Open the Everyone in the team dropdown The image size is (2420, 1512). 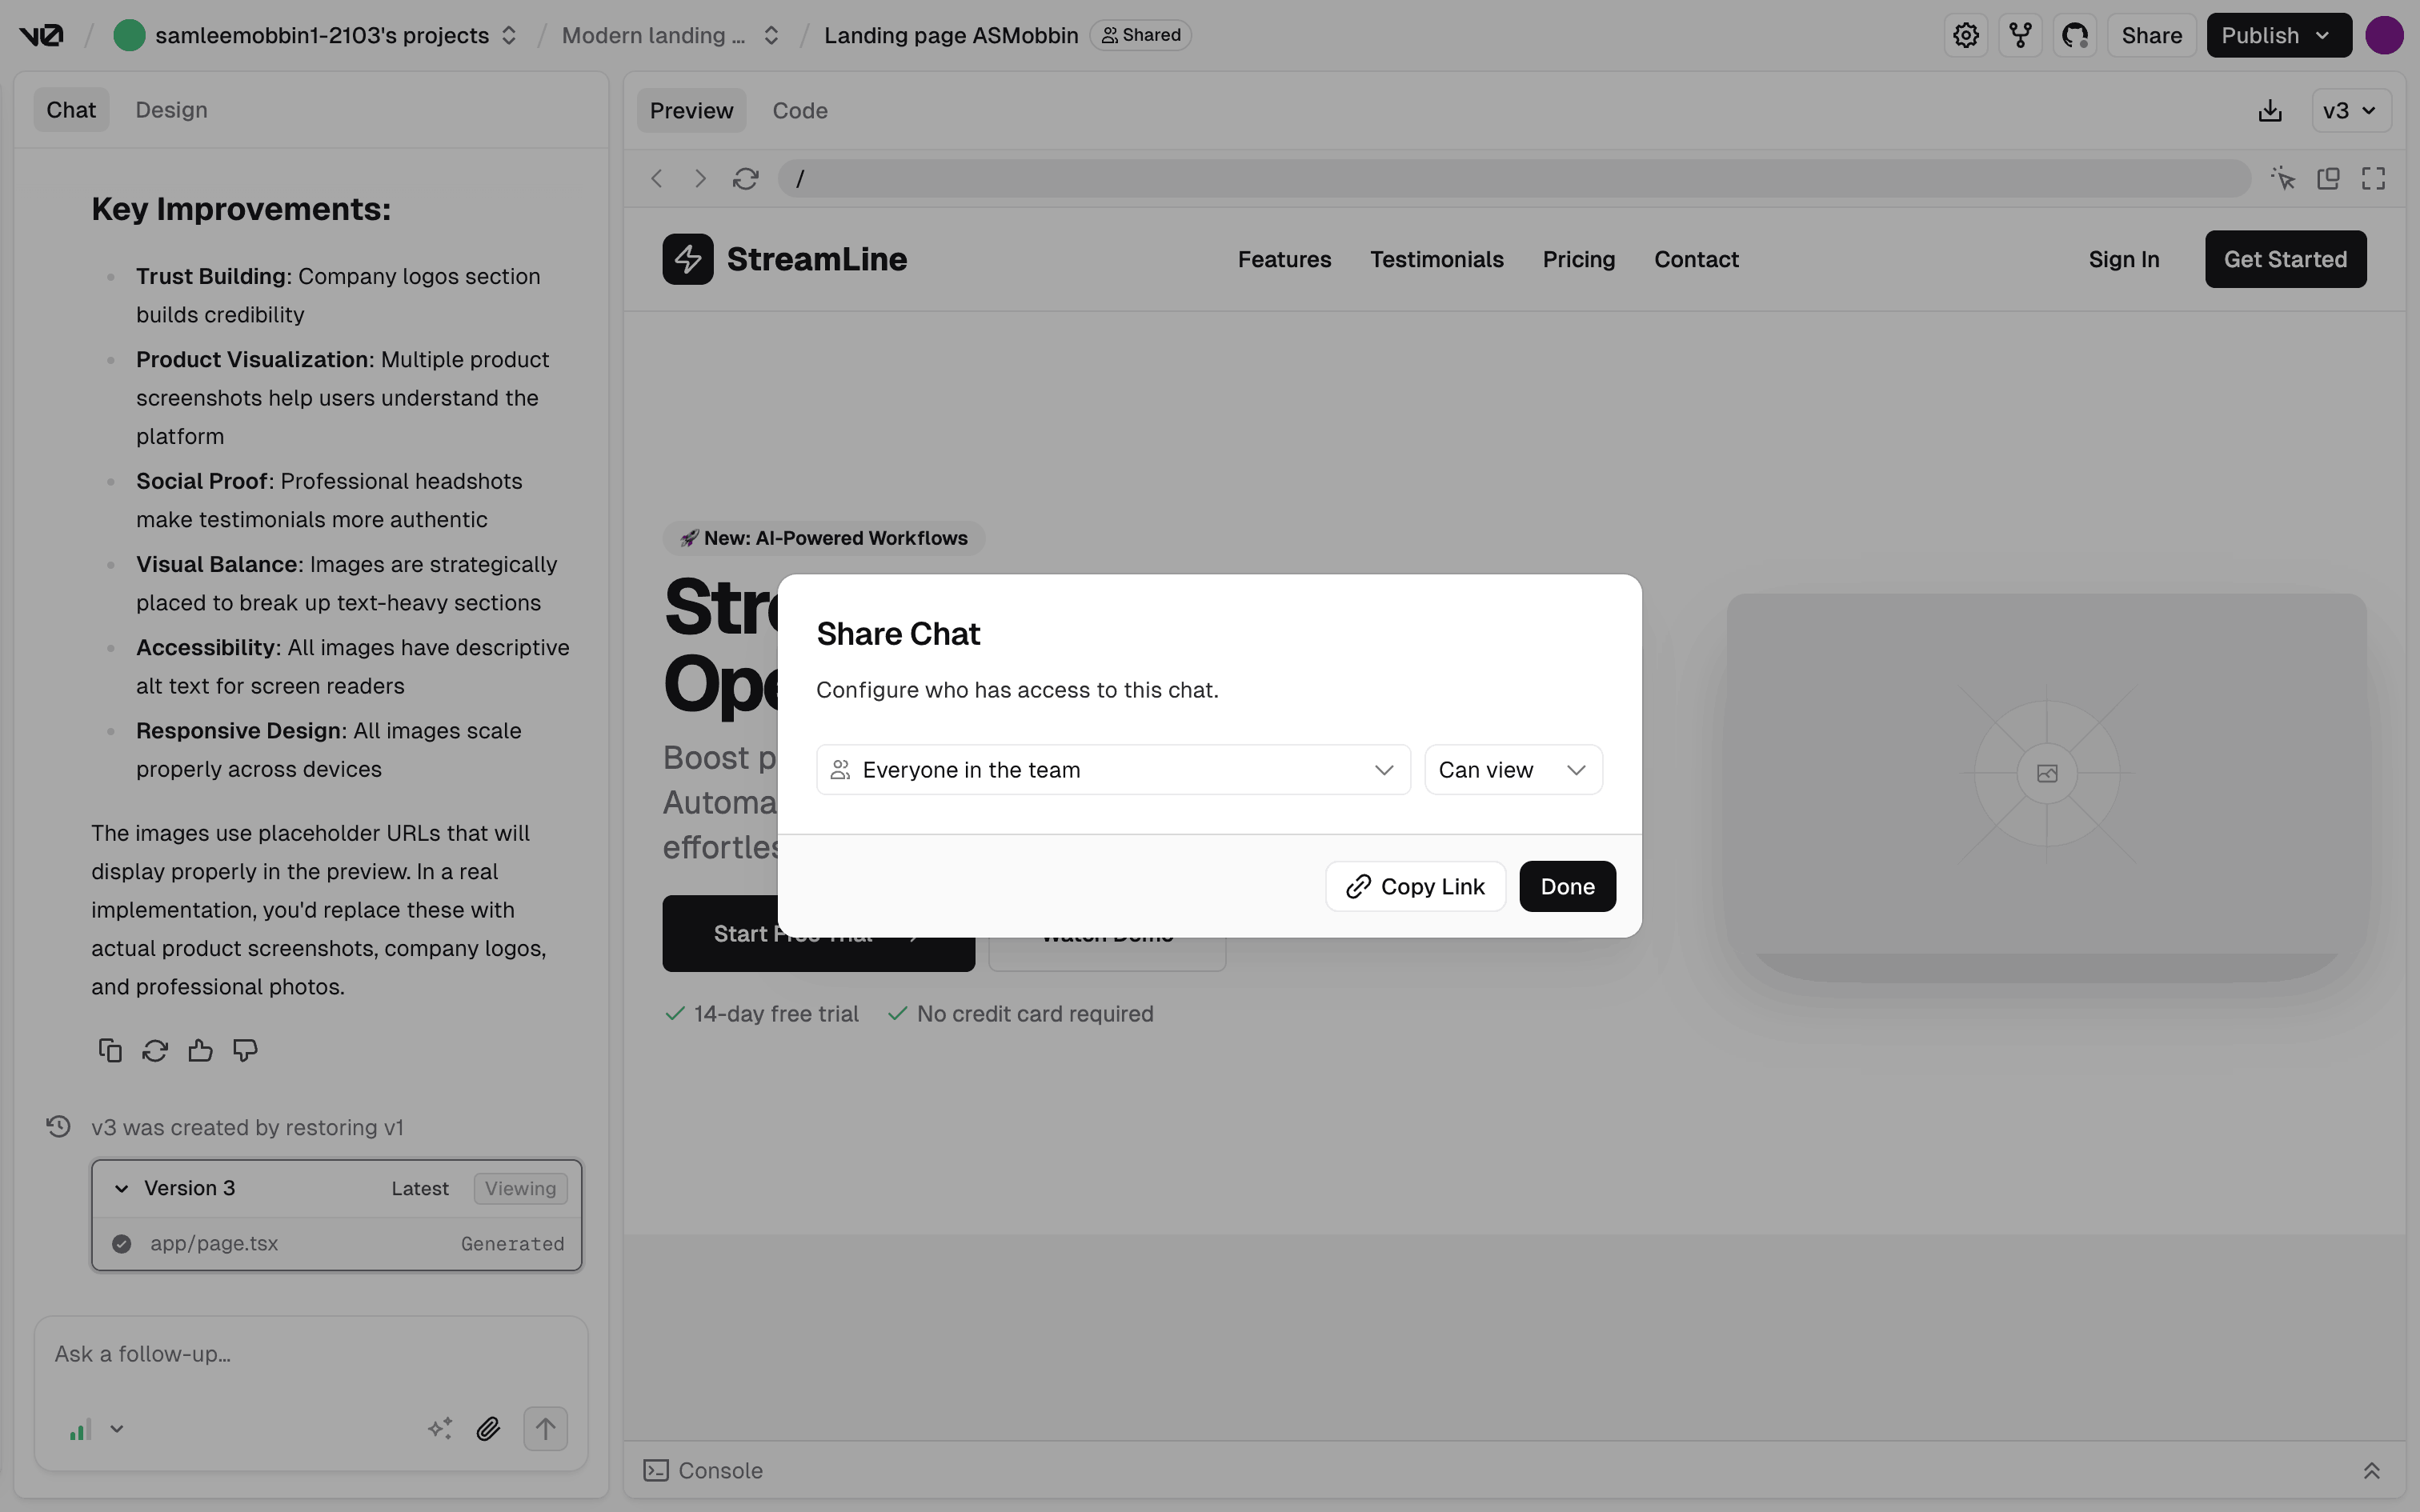pyautogui.click(x=1112, y=770)
